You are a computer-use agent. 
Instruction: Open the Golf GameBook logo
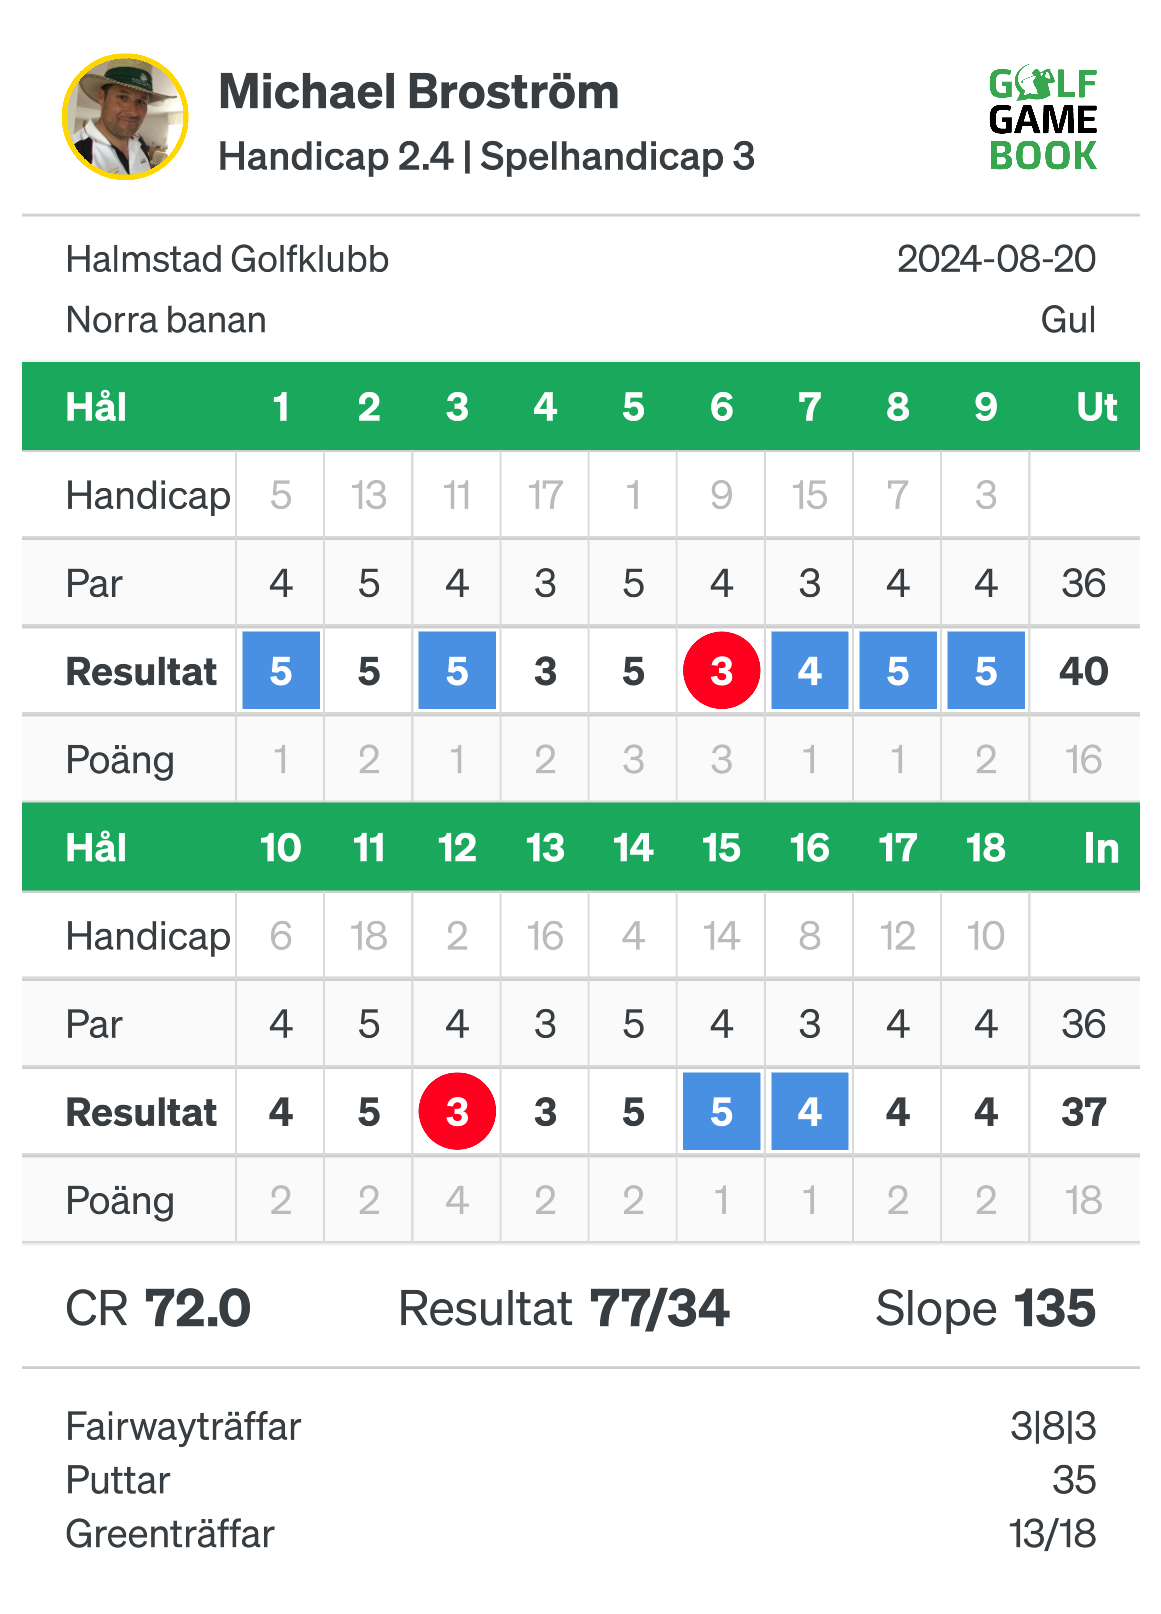[x=1043, y=119]
